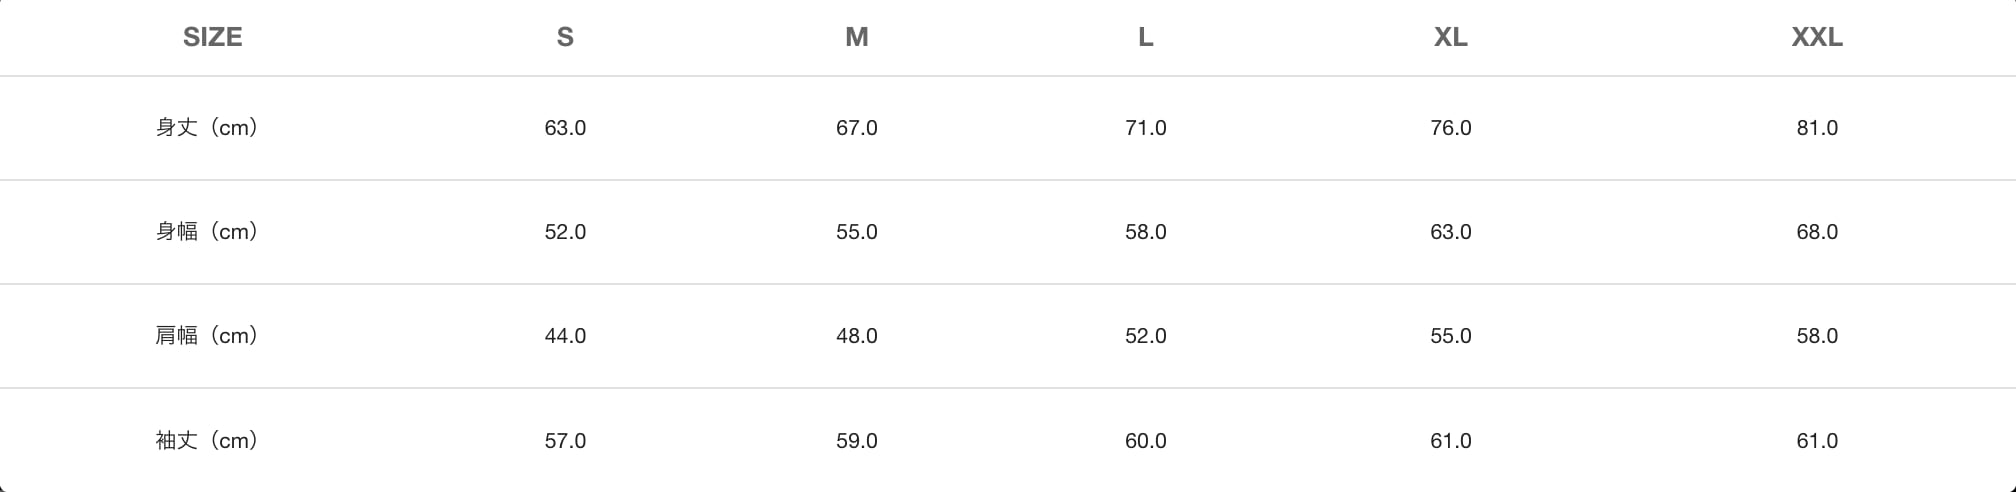Screen dimensions: 2016x492
Task: Select 身幅 value 58.0 for size L
Action: (x=1145, y=232)
